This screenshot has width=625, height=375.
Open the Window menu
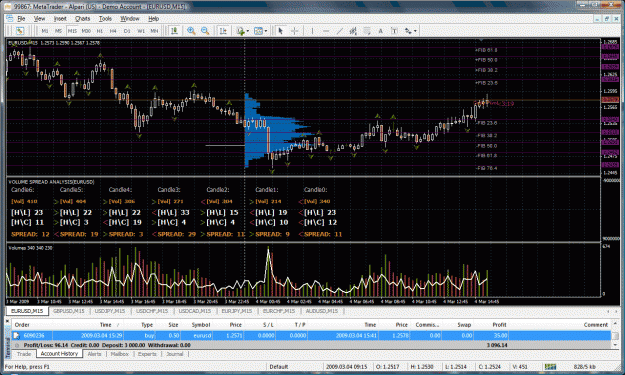(x=130, y=19)
